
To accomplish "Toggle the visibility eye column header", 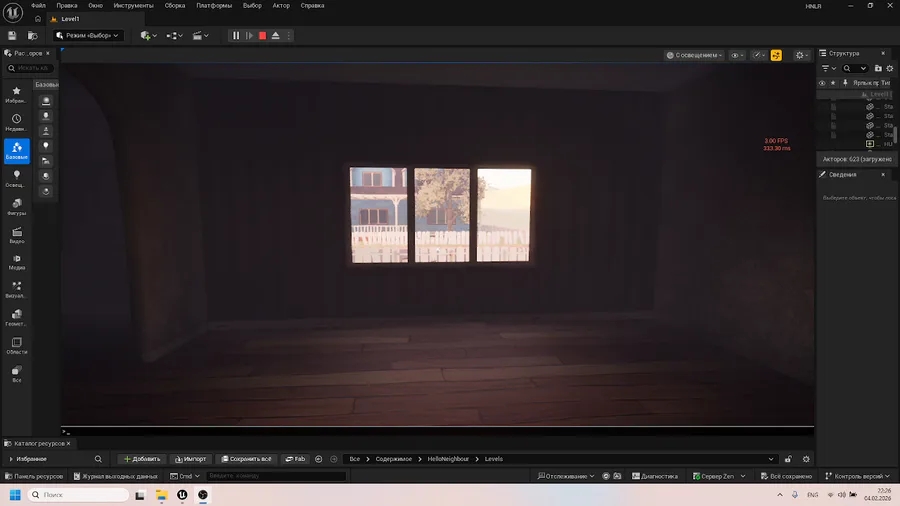I will 822,83.
